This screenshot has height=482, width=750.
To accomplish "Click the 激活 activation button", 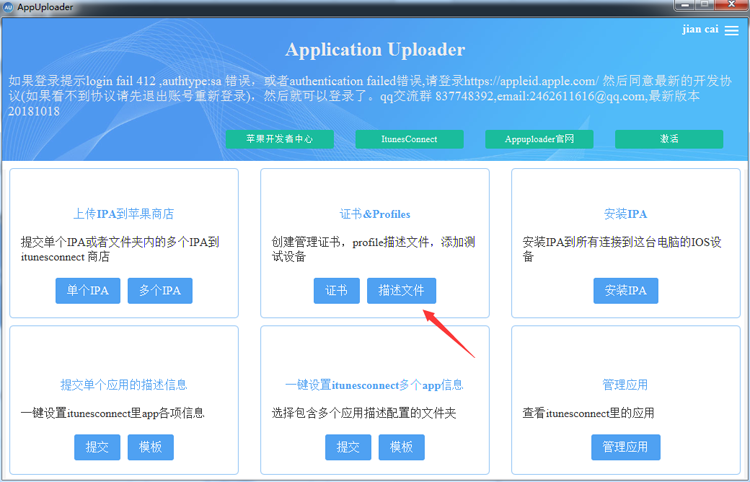I will [x=669, y=139].
